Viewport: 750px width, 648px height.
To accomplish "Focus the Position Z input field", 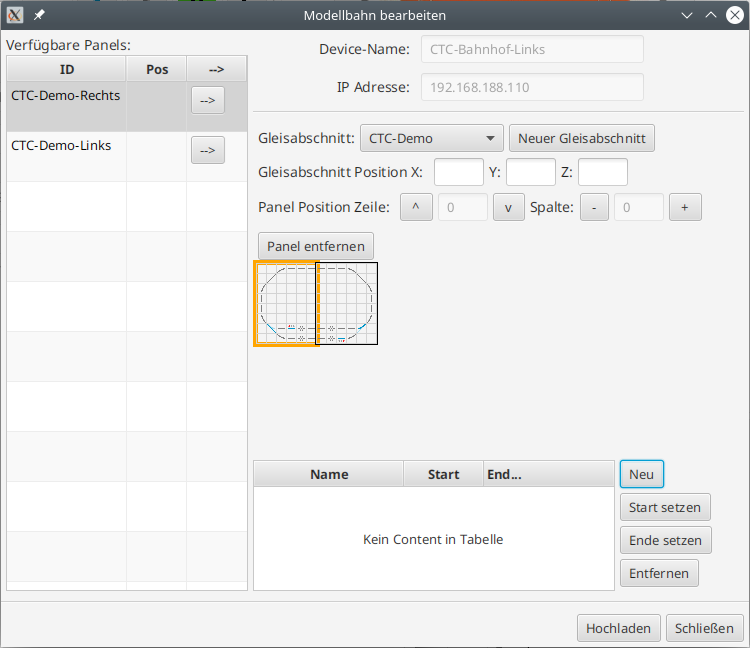I will click(602, 172).
